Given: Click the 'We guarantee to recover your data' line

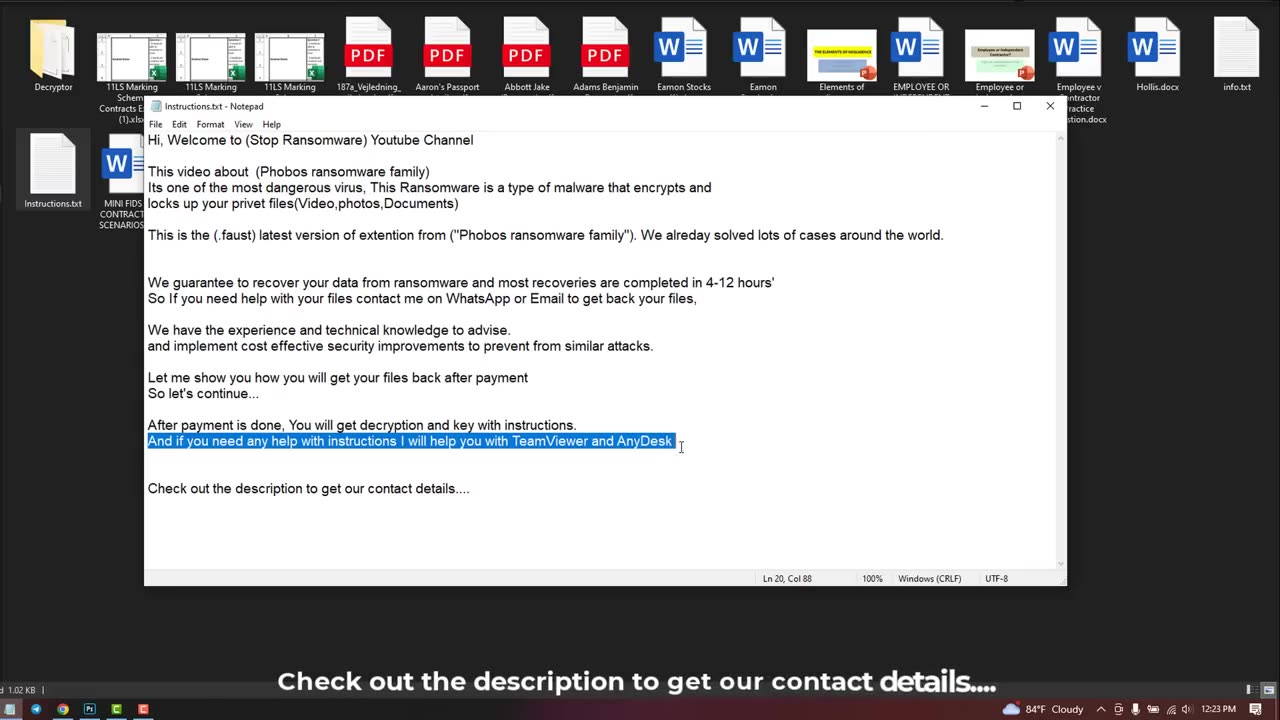Looking at the screenshot, I should tap(461, 283).
